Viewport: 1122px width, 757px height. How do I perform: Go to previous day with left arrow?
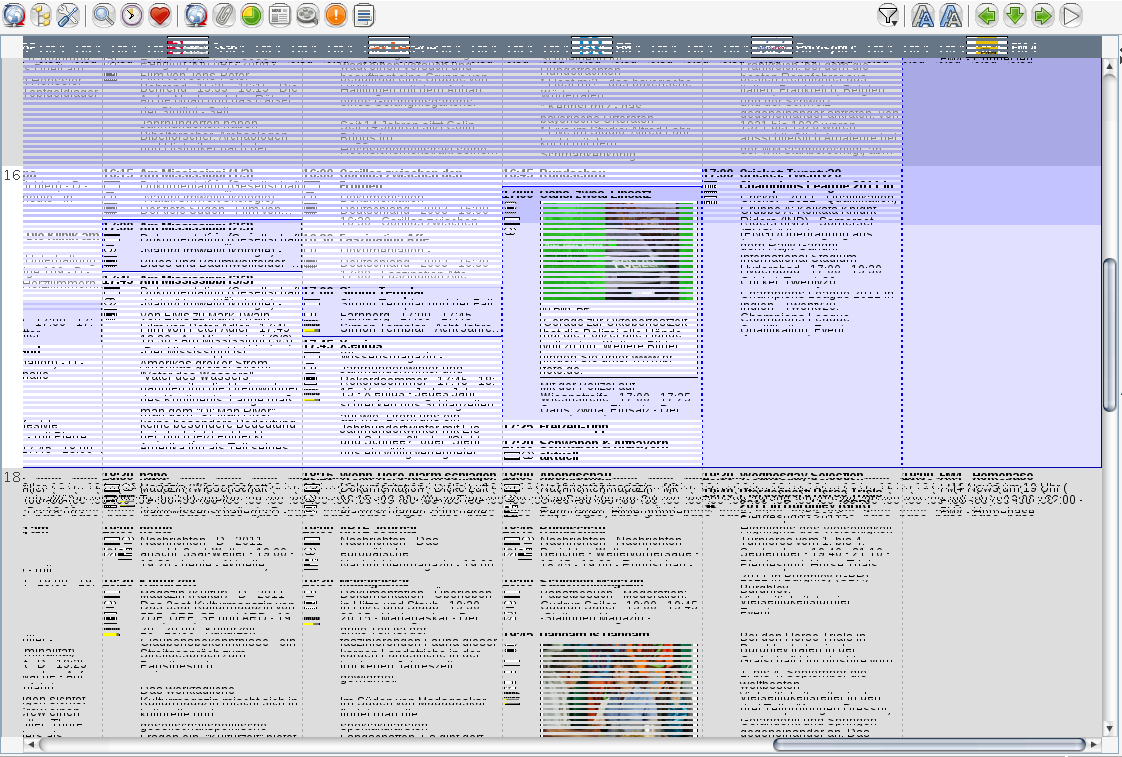(987, 15)
